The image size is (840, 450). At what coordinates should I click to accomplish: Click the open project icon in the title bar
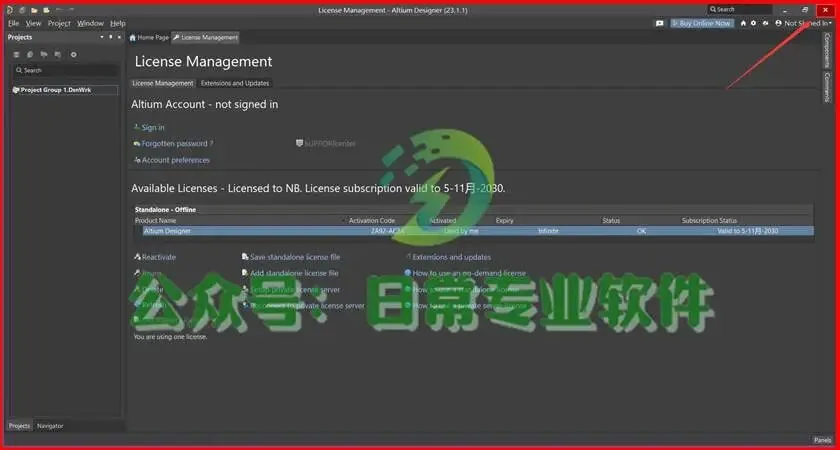pos(47,10)
